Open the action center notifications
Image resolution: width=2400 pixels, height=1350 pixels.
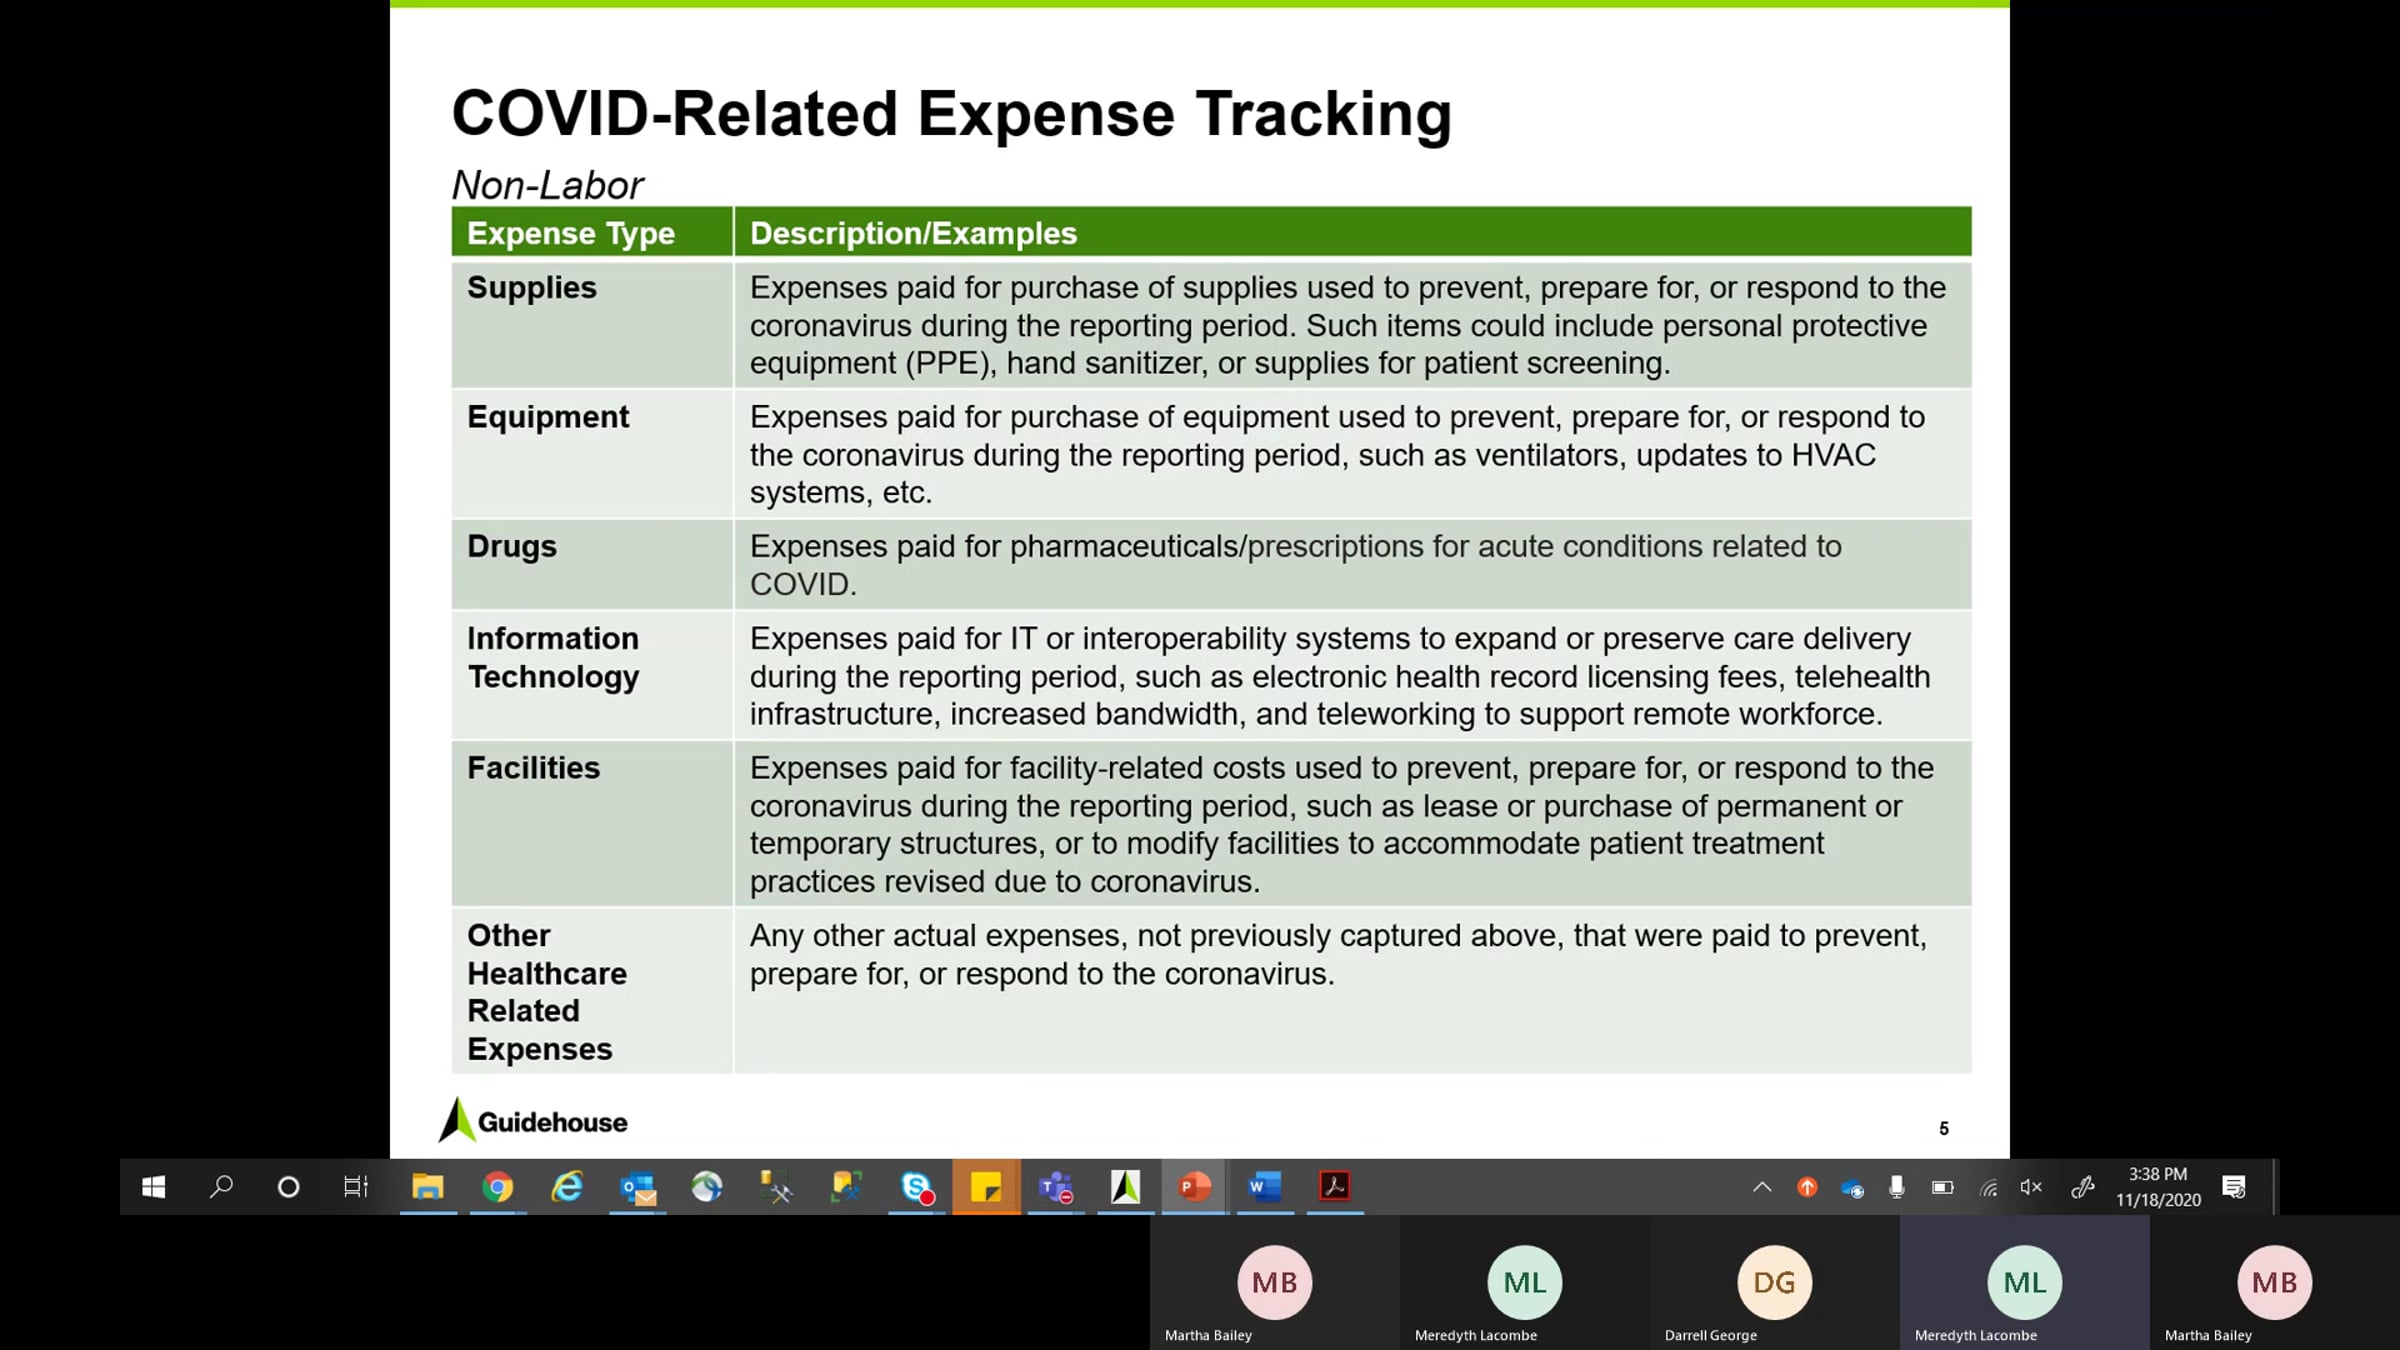coord(2234,1187)
